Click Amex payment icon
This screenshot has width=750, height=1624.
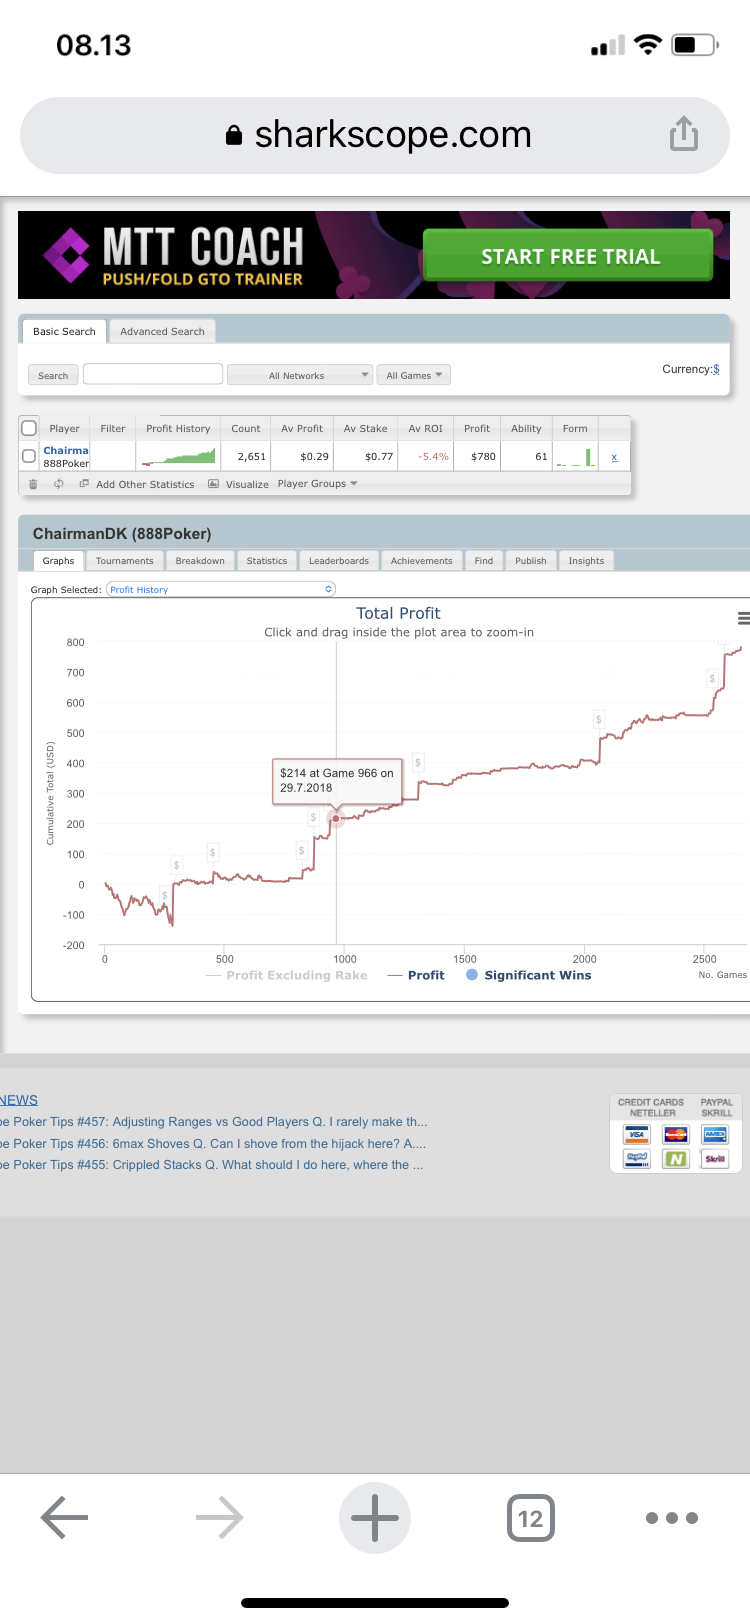pyautogui.click(x=715, y=1135)
